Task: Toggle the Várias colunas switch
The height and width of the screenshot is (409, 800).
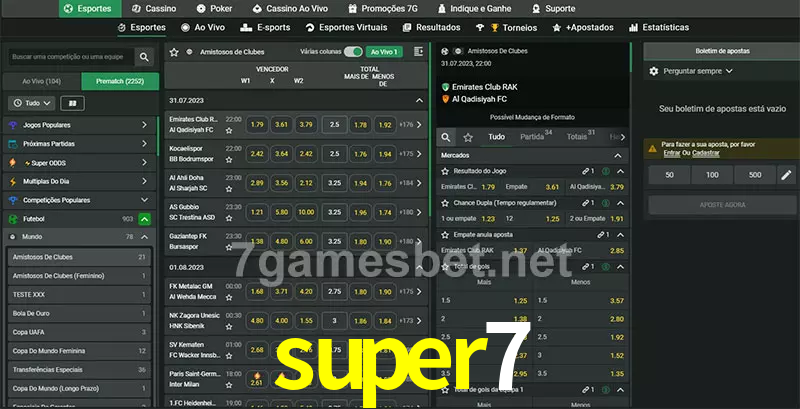Action: pyautogui.click(x=352, y=51)
